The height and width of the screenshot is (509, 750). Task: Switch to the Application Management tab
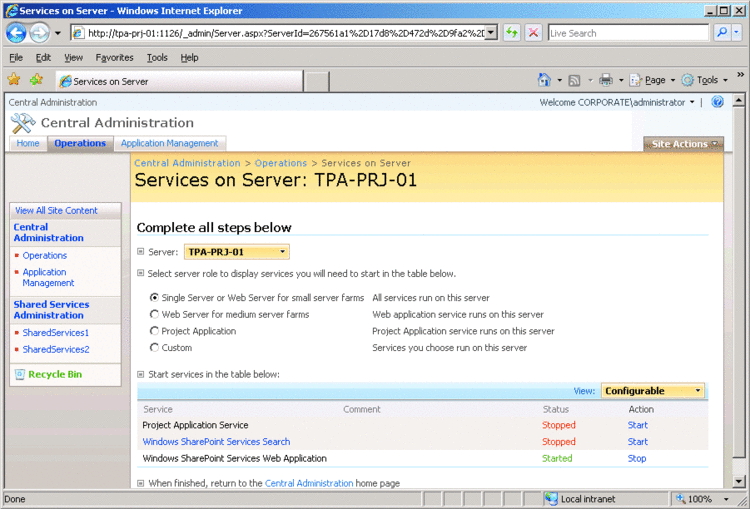point(169,143)
